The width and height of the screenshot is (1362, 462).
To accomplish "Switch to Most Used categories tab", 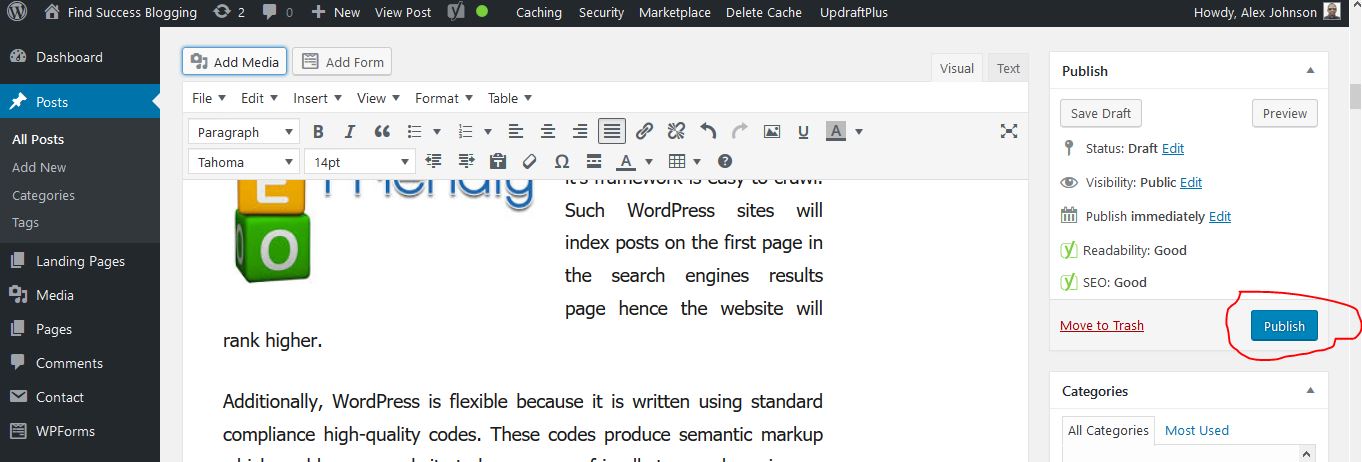I will click(x=1197, y=430).
